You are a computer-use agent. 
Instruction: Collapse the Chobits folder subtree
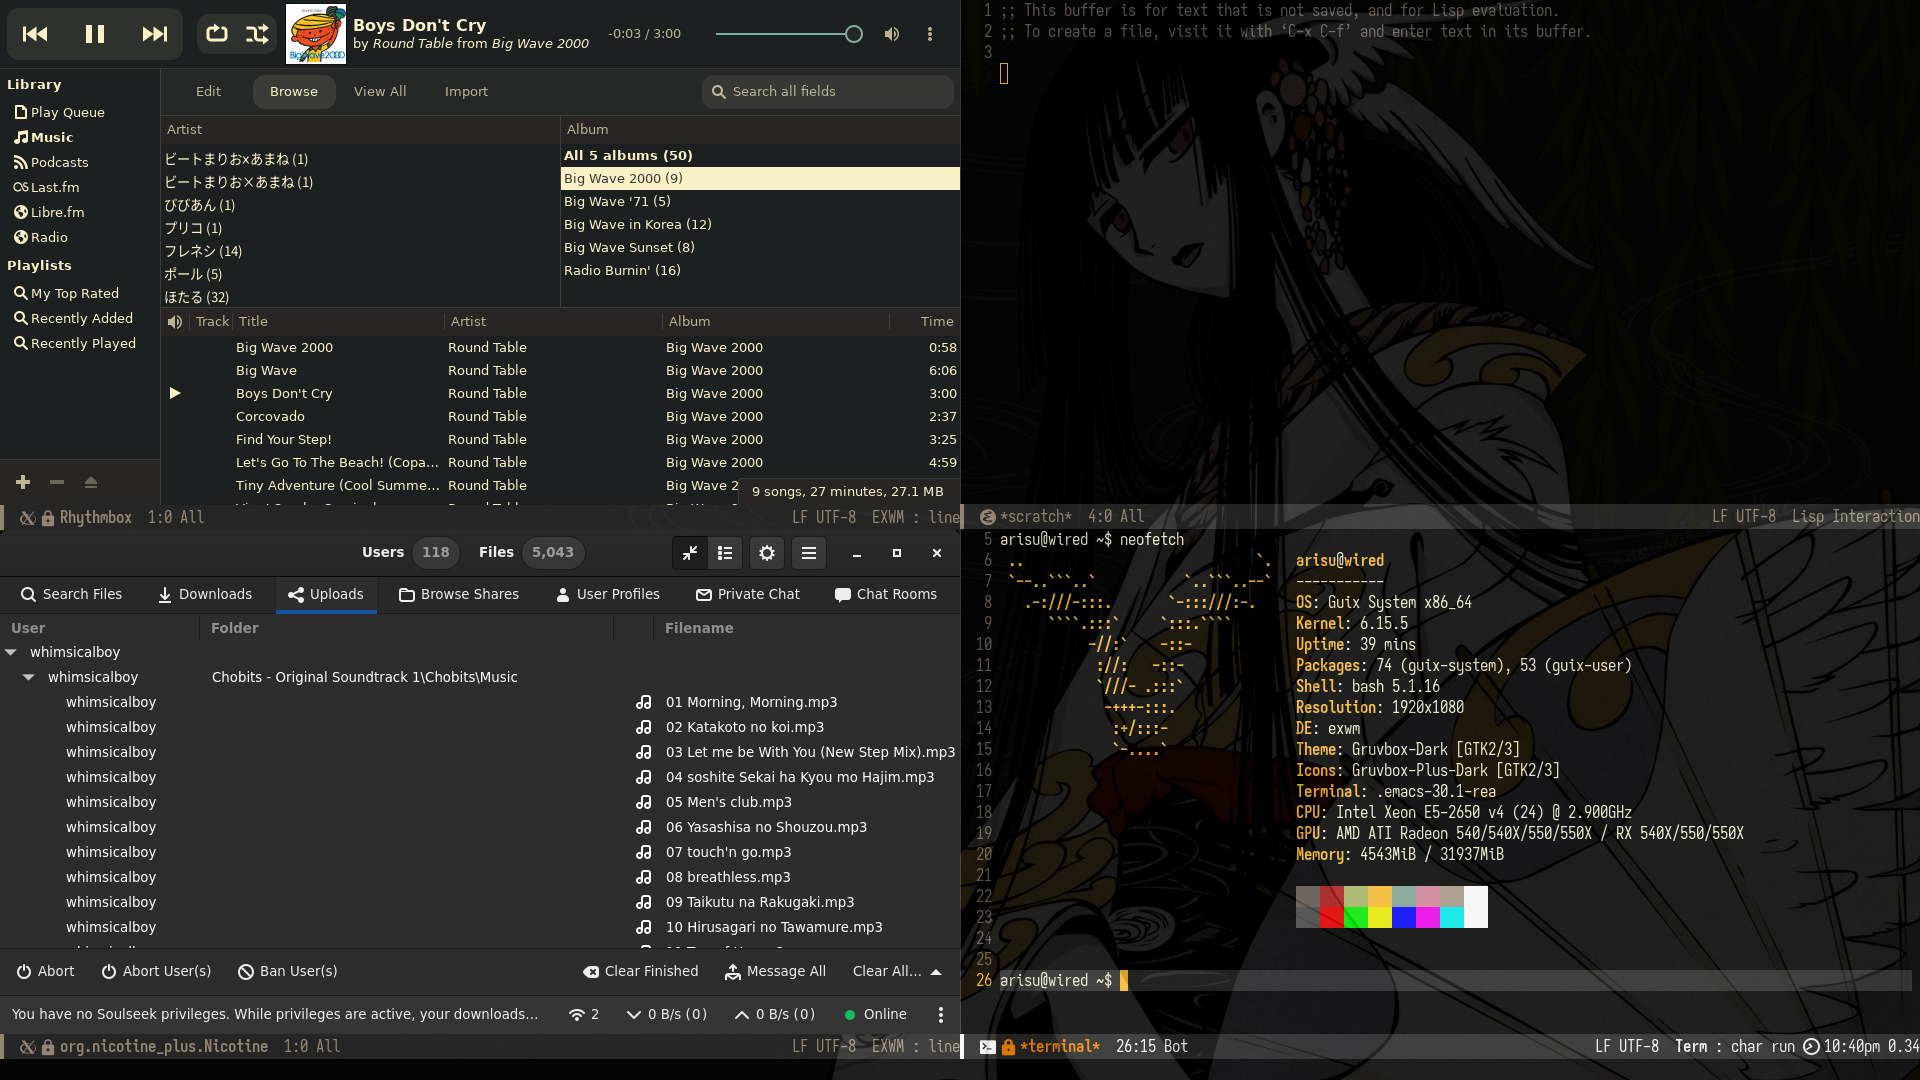click(x=29, y=677)
